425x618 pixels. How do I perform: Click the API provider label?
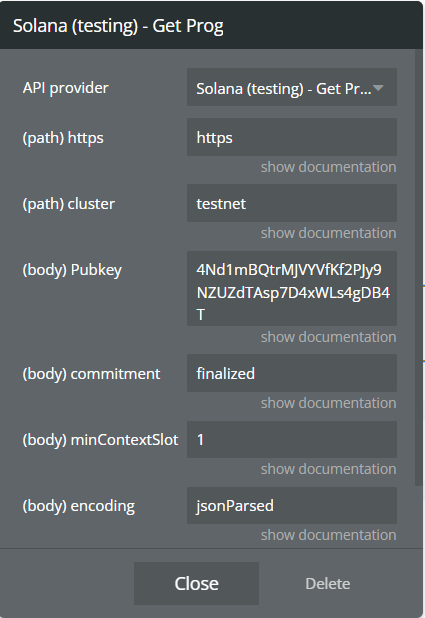[x=65, y=88]
